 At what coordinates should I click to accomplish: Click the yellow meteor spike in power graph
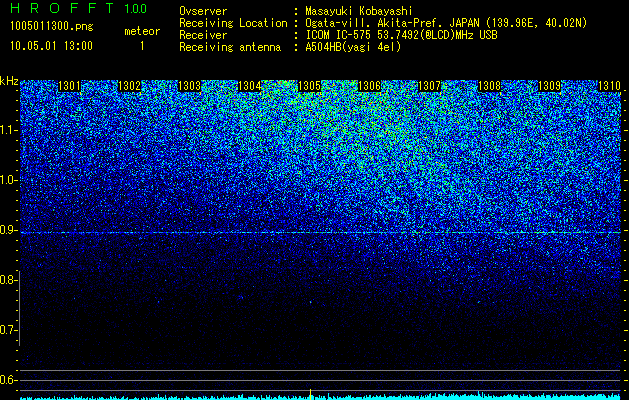310,394
